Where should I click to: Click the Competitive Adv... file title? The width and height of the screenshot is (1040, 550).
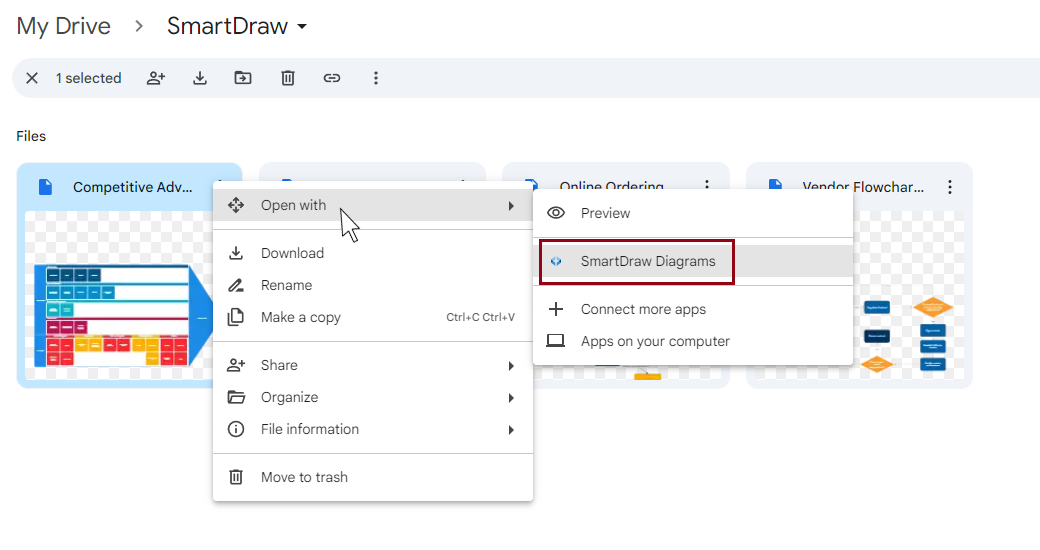(133, 188)
